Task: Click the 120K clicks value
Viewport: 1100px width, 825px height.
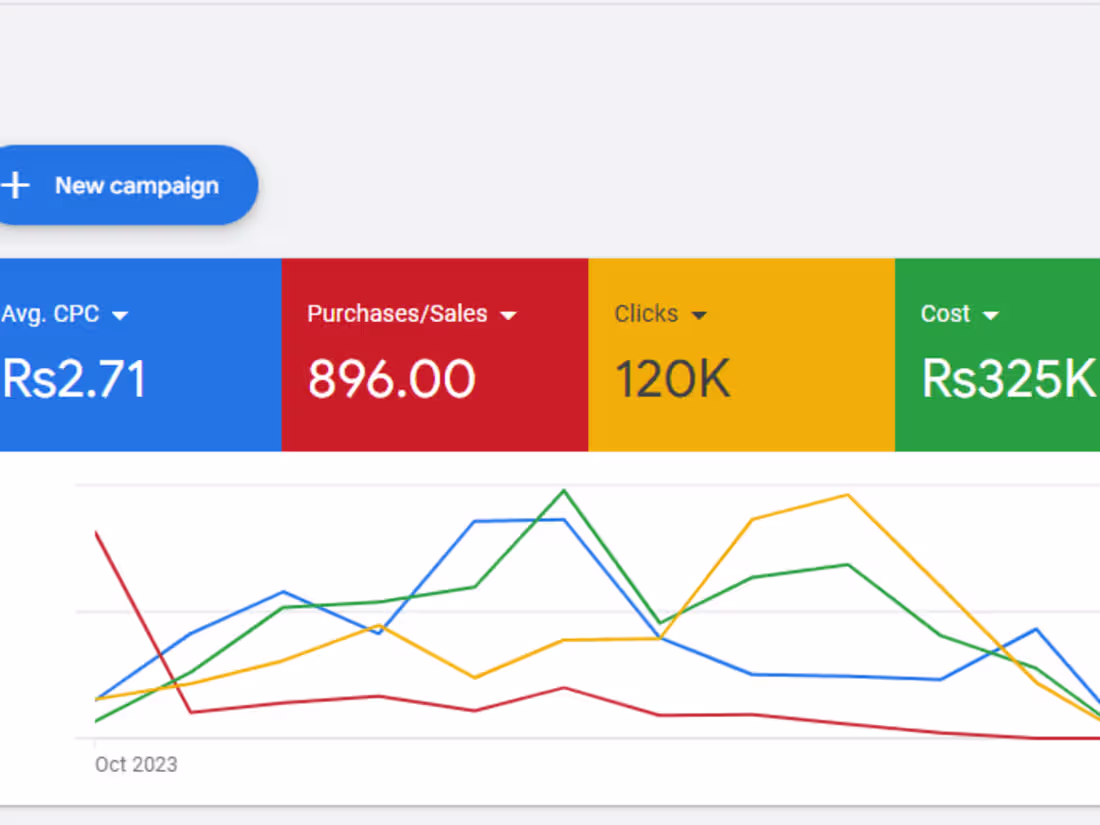Action: [672, 378]
